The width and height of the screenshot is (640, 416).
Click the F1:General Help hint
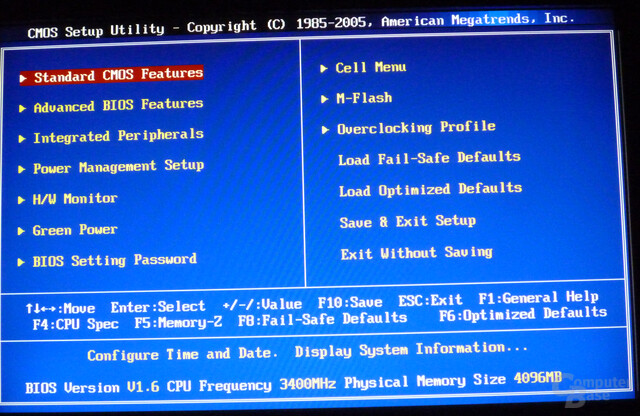[x=539, y=298]
